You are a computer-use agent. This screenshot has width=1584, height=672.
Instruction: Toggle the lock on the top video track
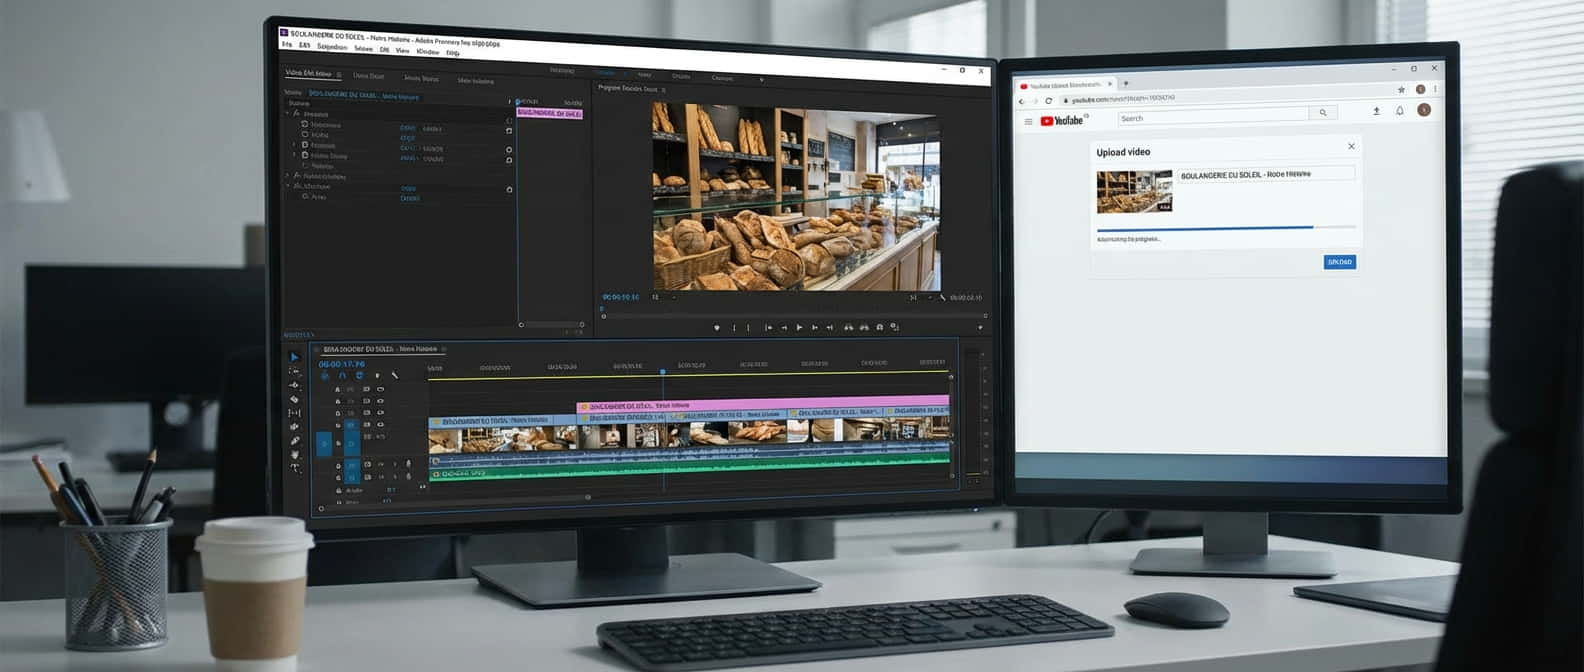(x=338, y=388)
